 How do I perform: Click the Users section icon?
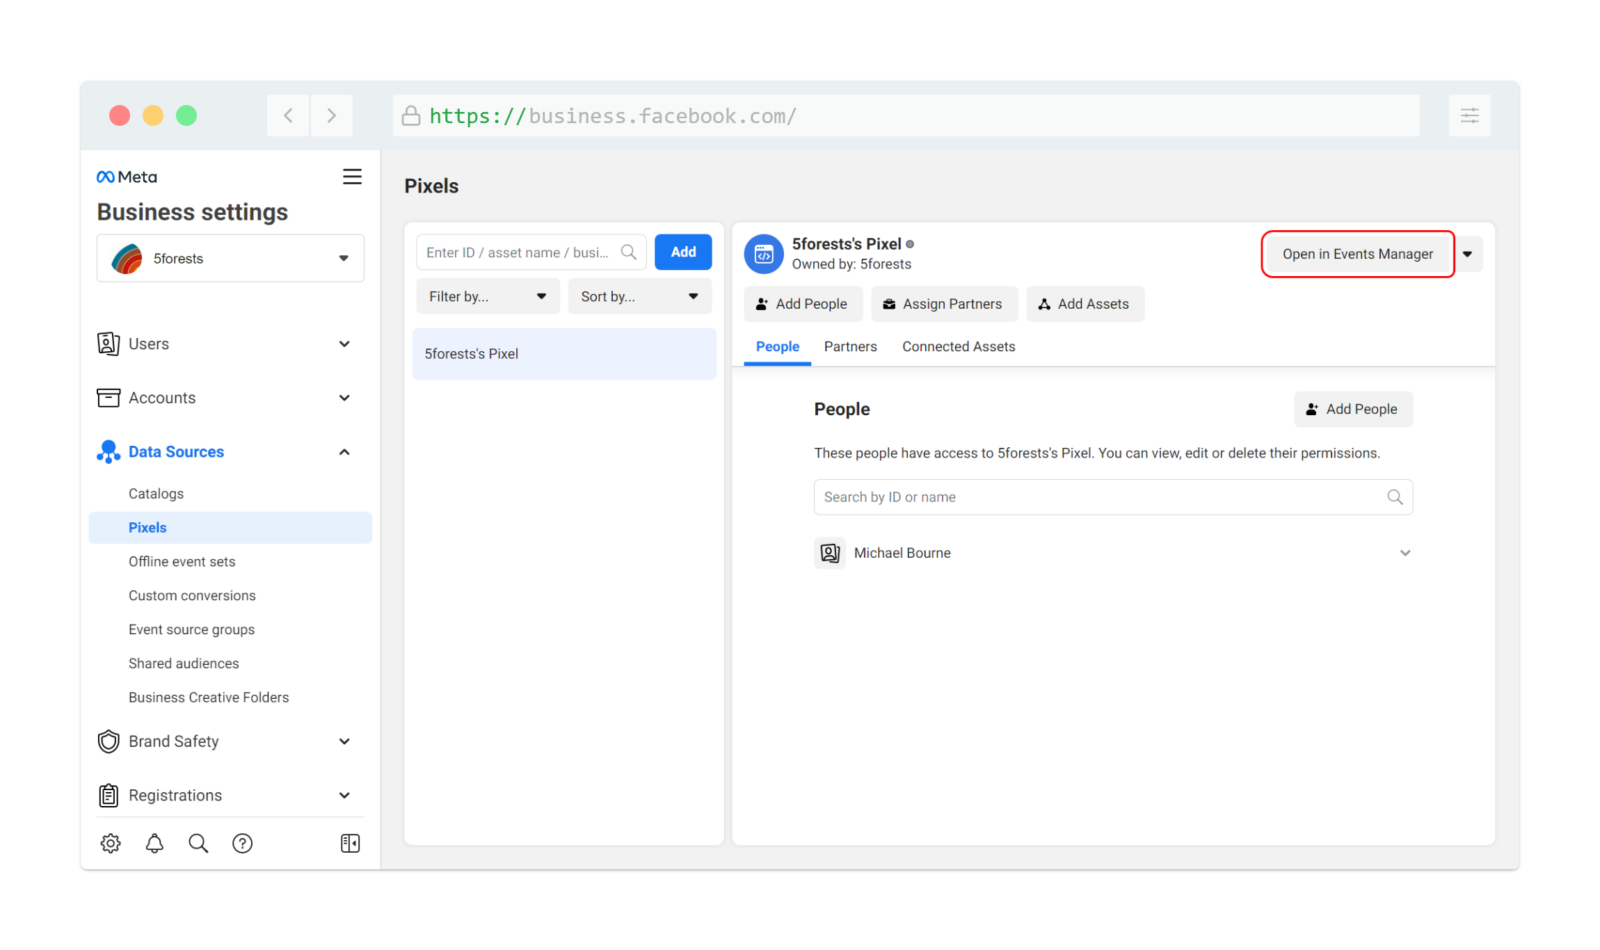click(x=108, y=344)
